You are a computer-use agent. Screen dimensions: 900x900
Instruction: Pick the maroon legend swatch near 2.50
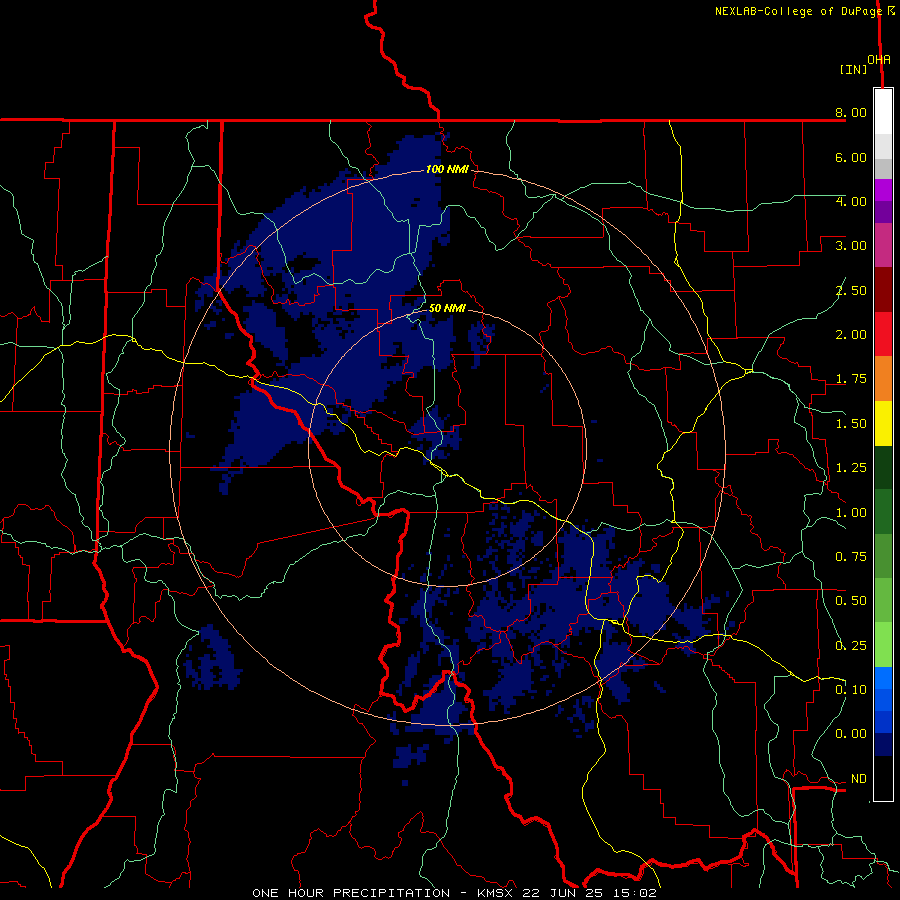click(883, 290)
